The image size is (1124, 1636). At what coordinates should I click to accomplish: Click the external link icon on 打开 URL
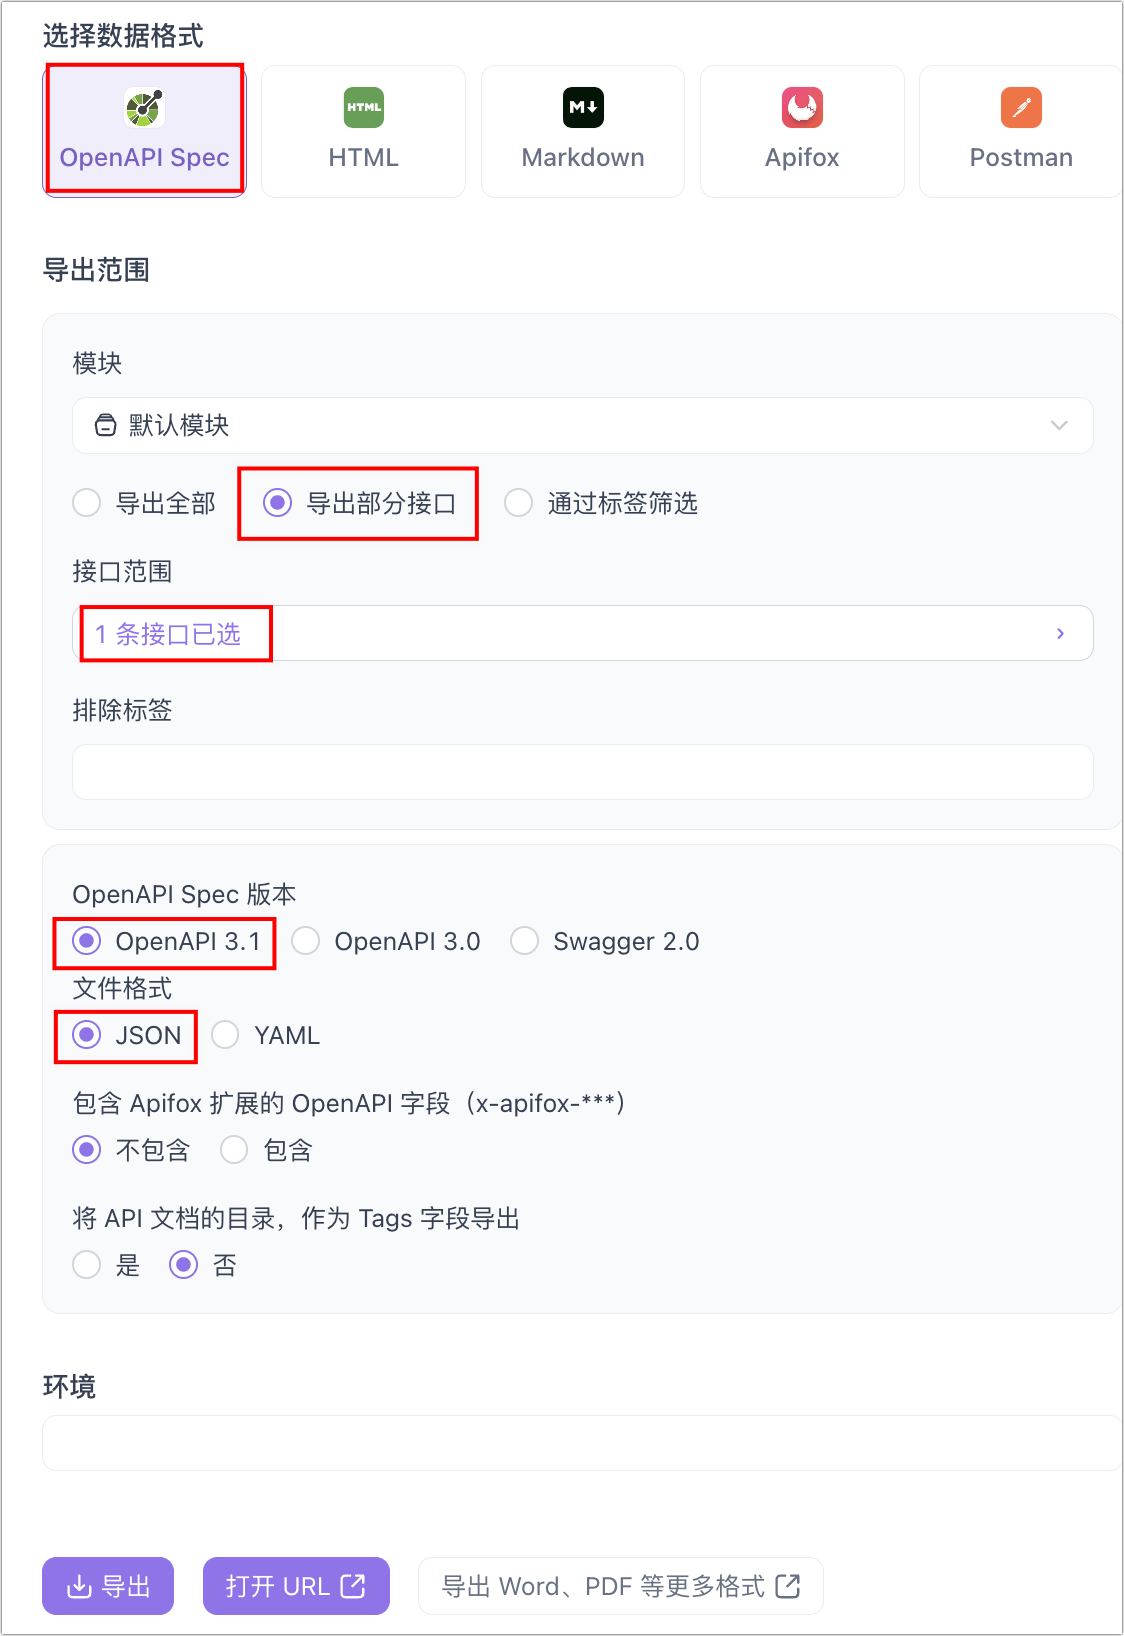353,1586
